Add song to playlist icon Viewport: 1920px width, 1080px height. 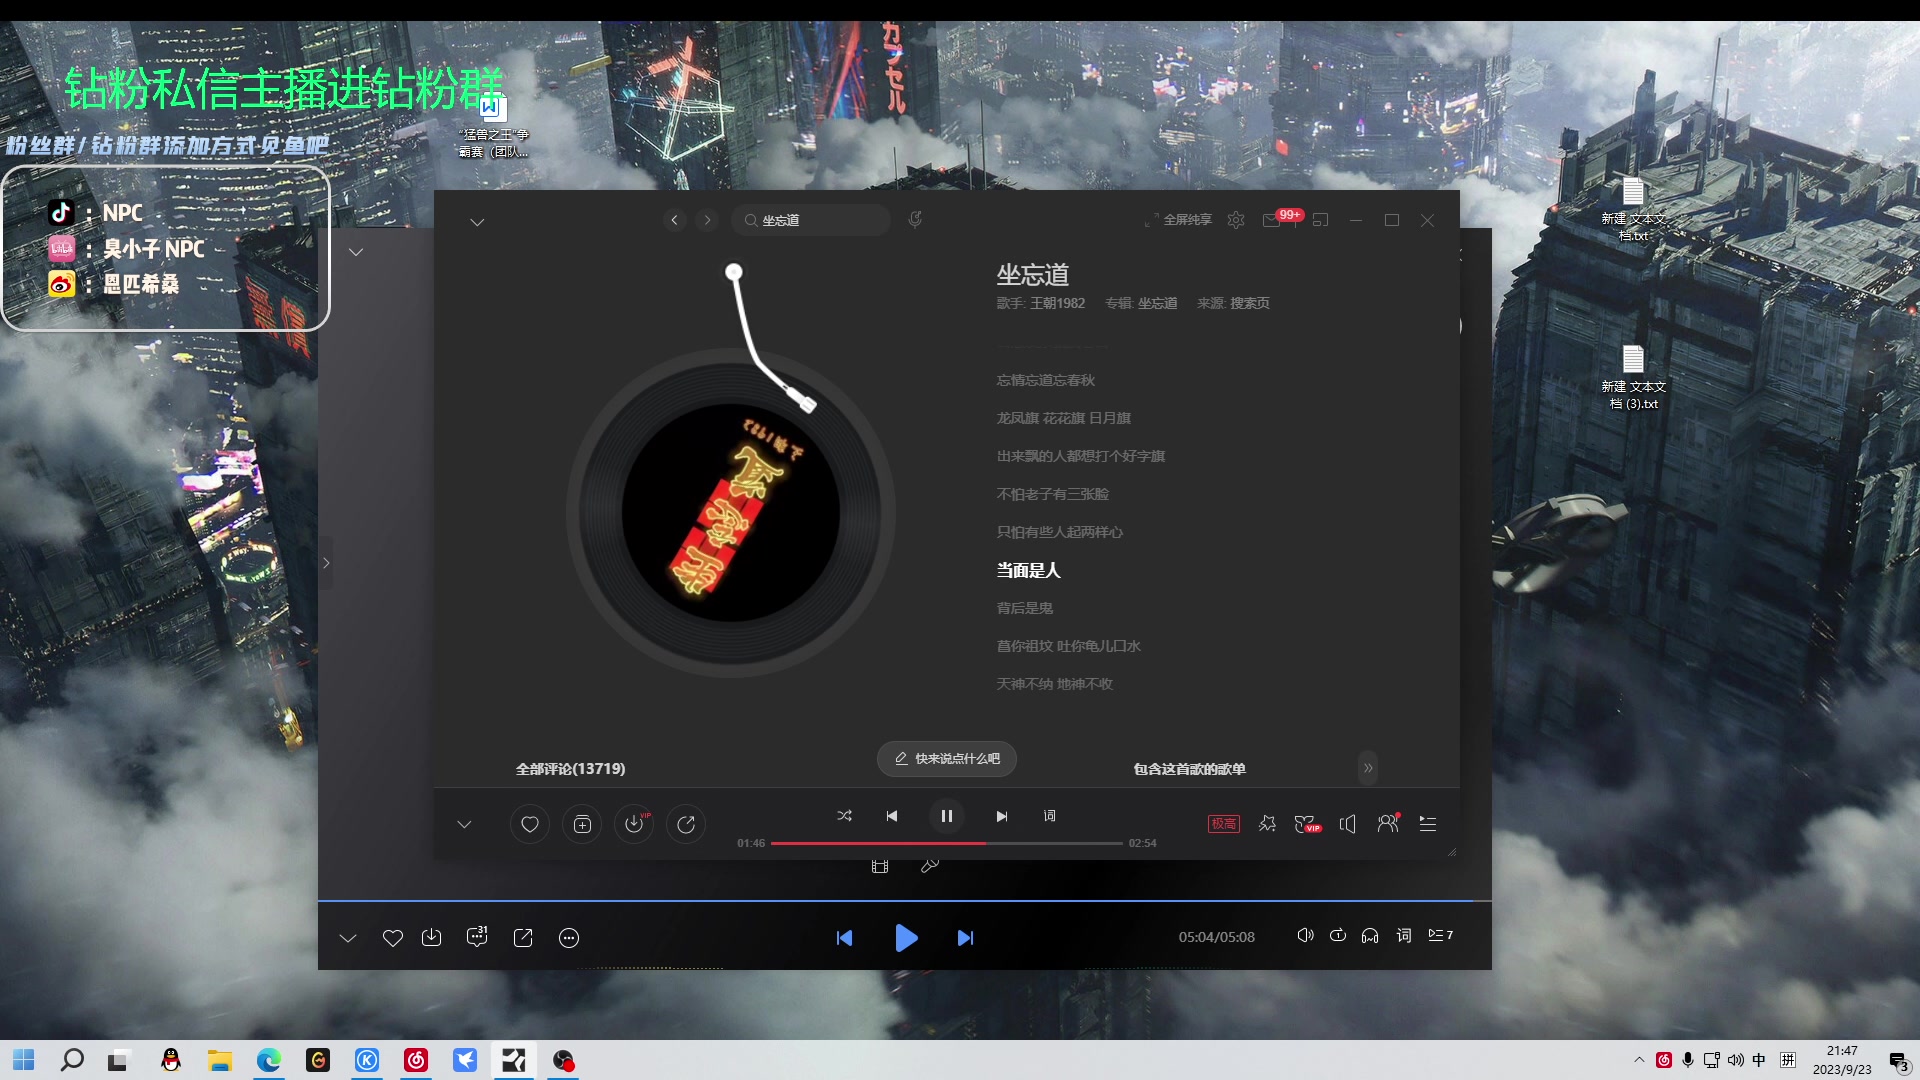coord(582,824)
